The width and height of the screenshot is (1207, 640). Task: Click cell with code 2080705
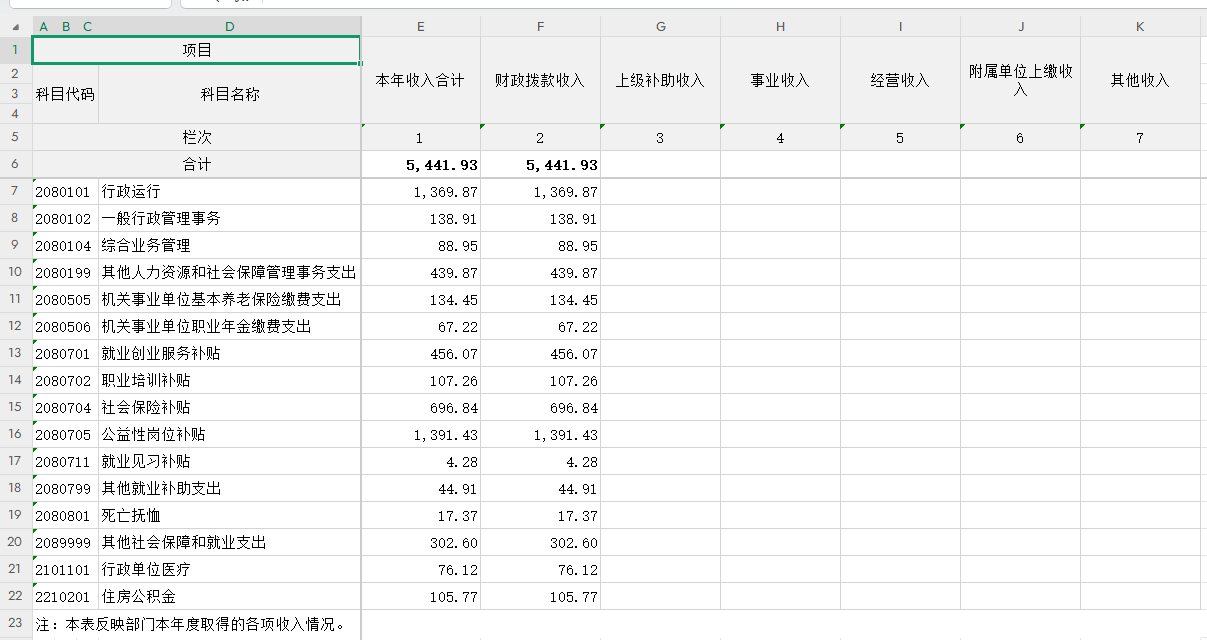[65, 434]
